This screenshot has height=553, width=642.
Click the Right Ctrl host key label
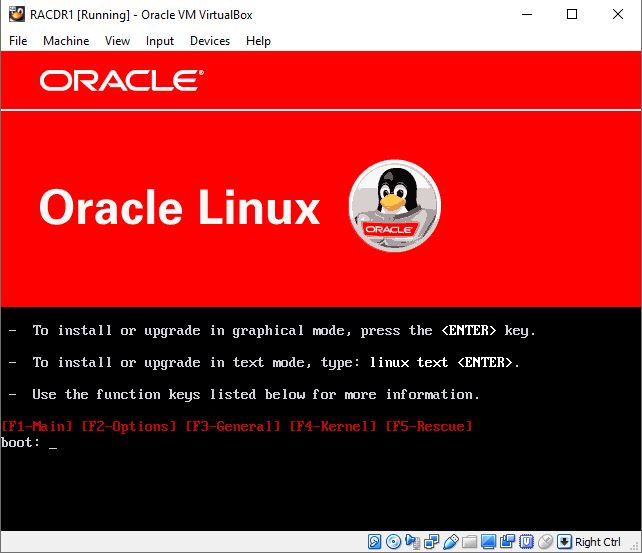coord(598,542)
